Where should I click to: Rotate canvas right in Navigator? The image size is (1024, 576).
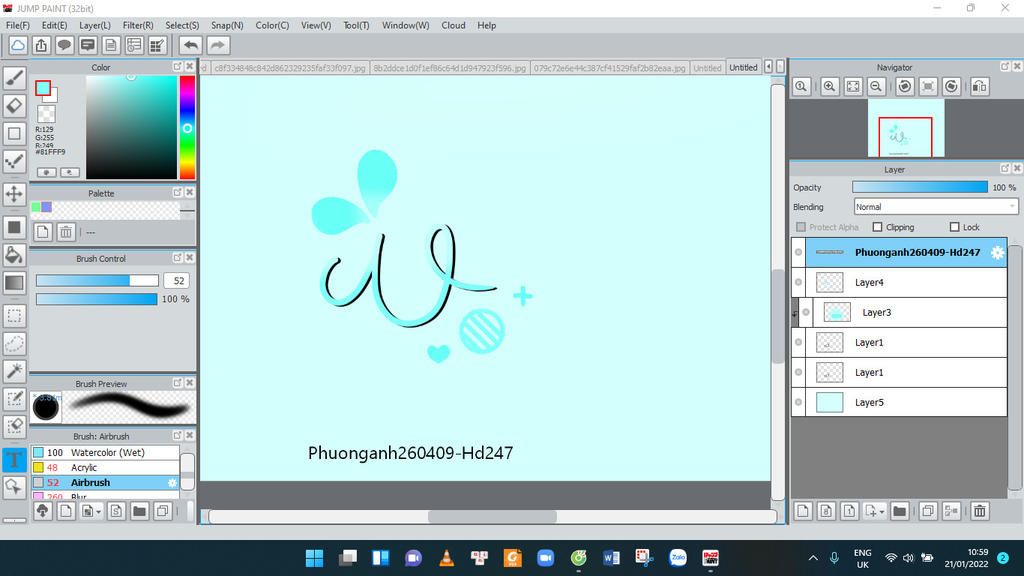click(952, 86)
